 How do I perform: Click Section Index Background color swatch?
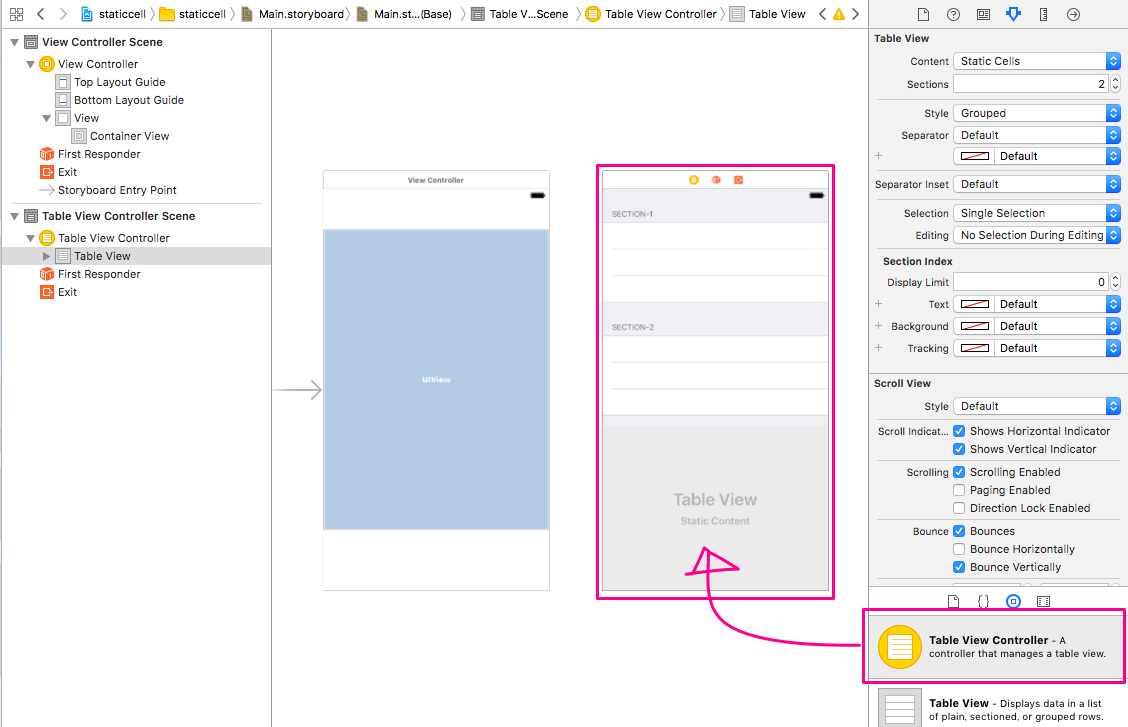(975, 326)
